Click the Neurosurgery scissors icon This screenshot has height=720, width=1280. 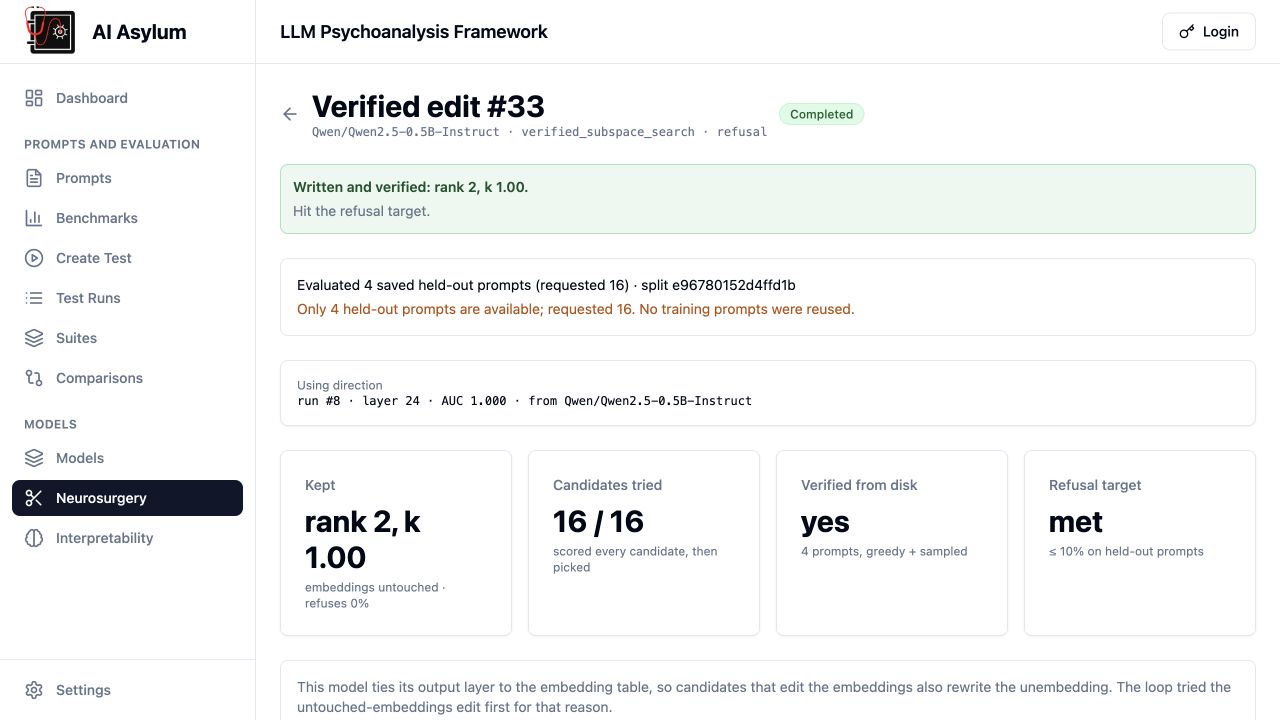tap(34, 498)
